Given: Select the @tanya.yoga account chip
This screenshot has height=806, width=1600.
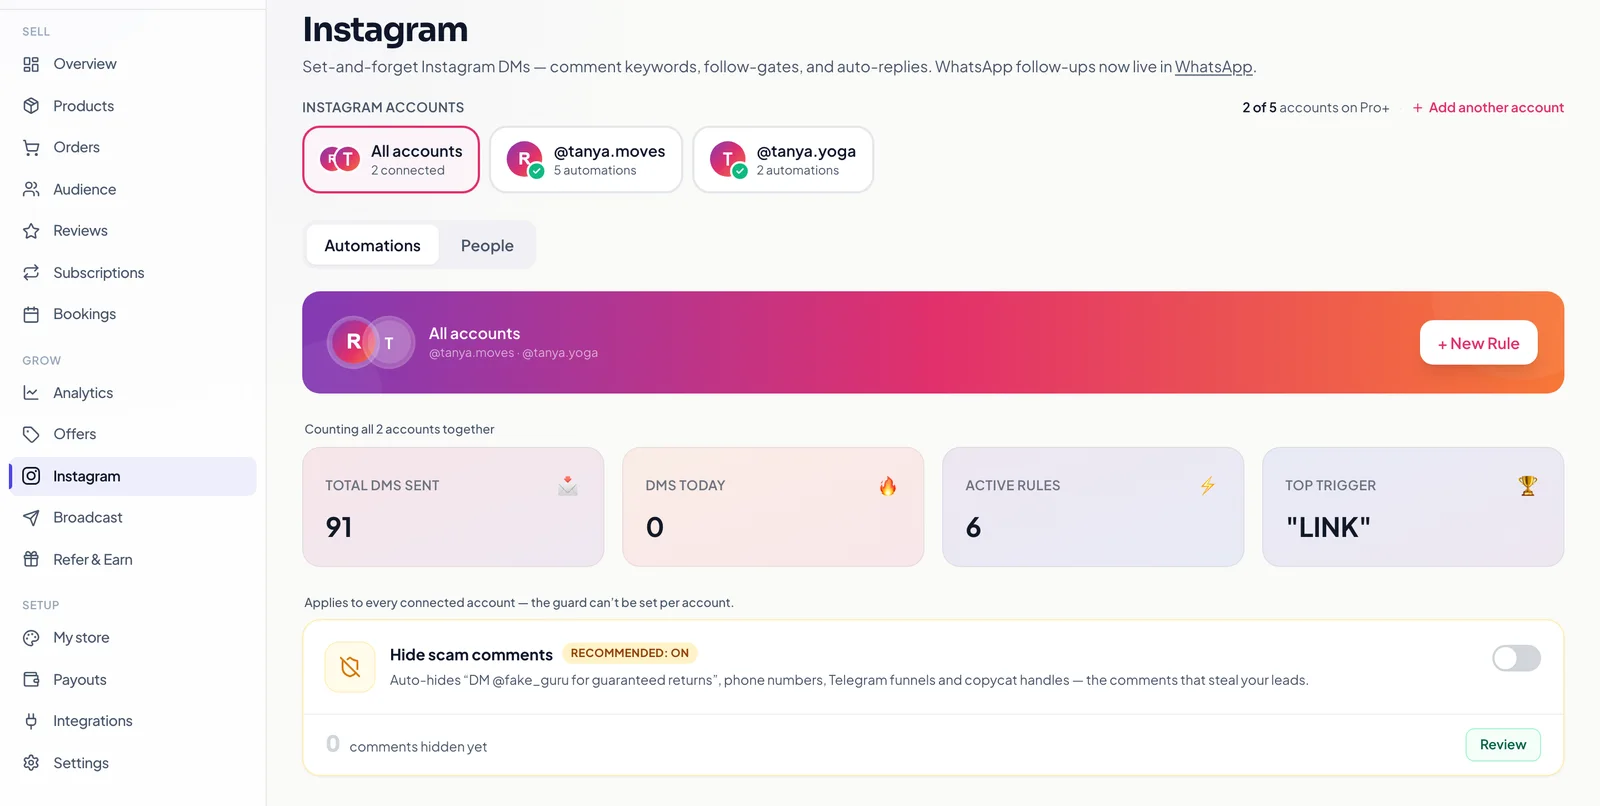Looking at the screenshot, I should [783, 159].
